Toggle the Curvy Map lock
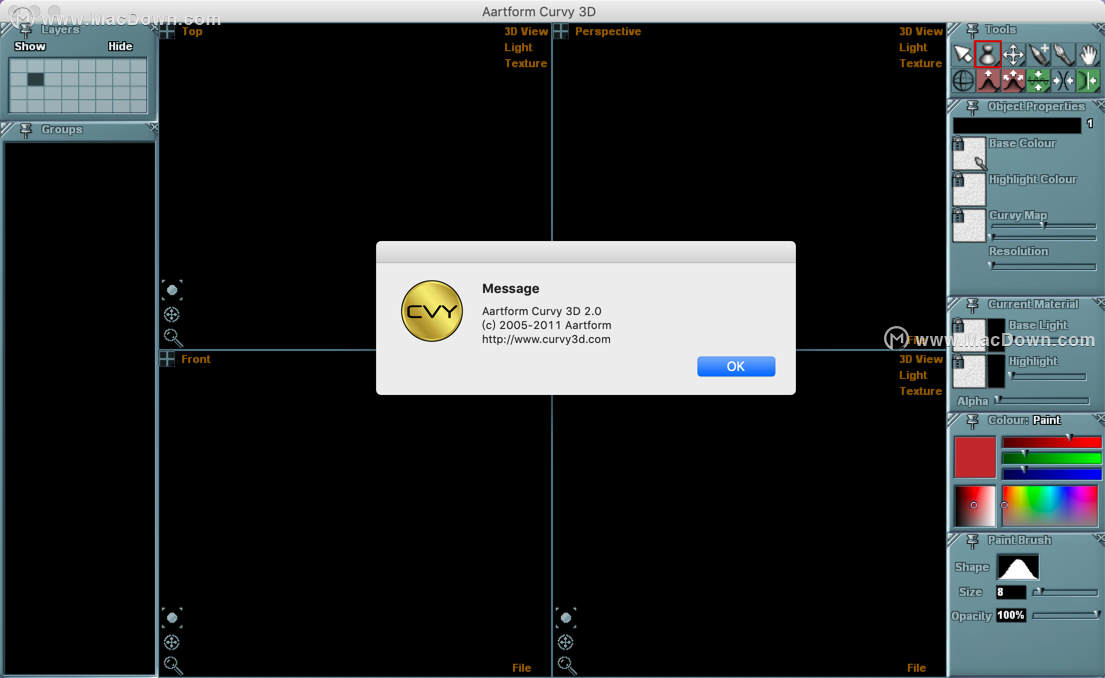 [958, 215]
